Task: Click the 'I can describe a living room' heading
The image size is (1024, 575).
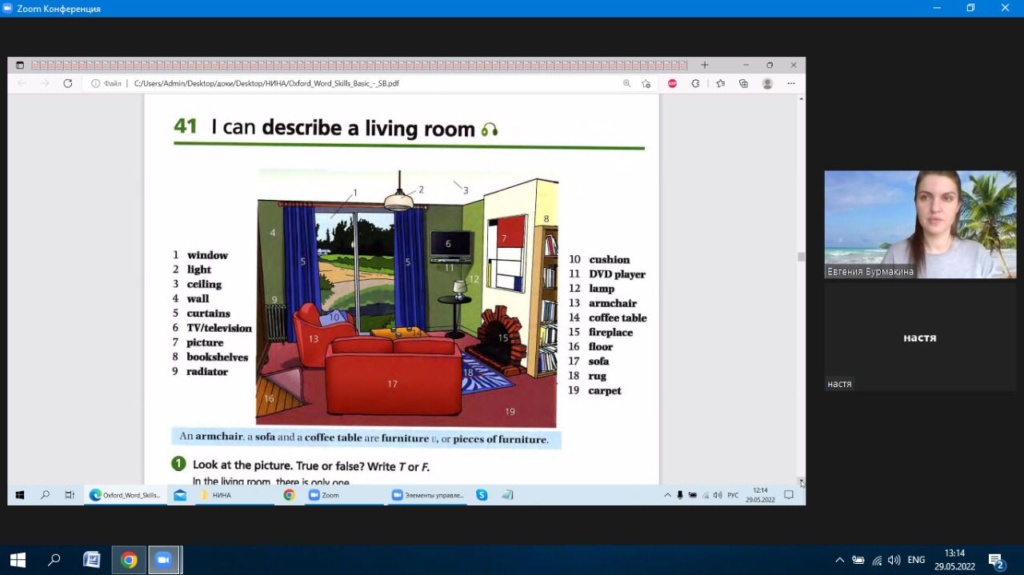Action: (x=343, y=127)
